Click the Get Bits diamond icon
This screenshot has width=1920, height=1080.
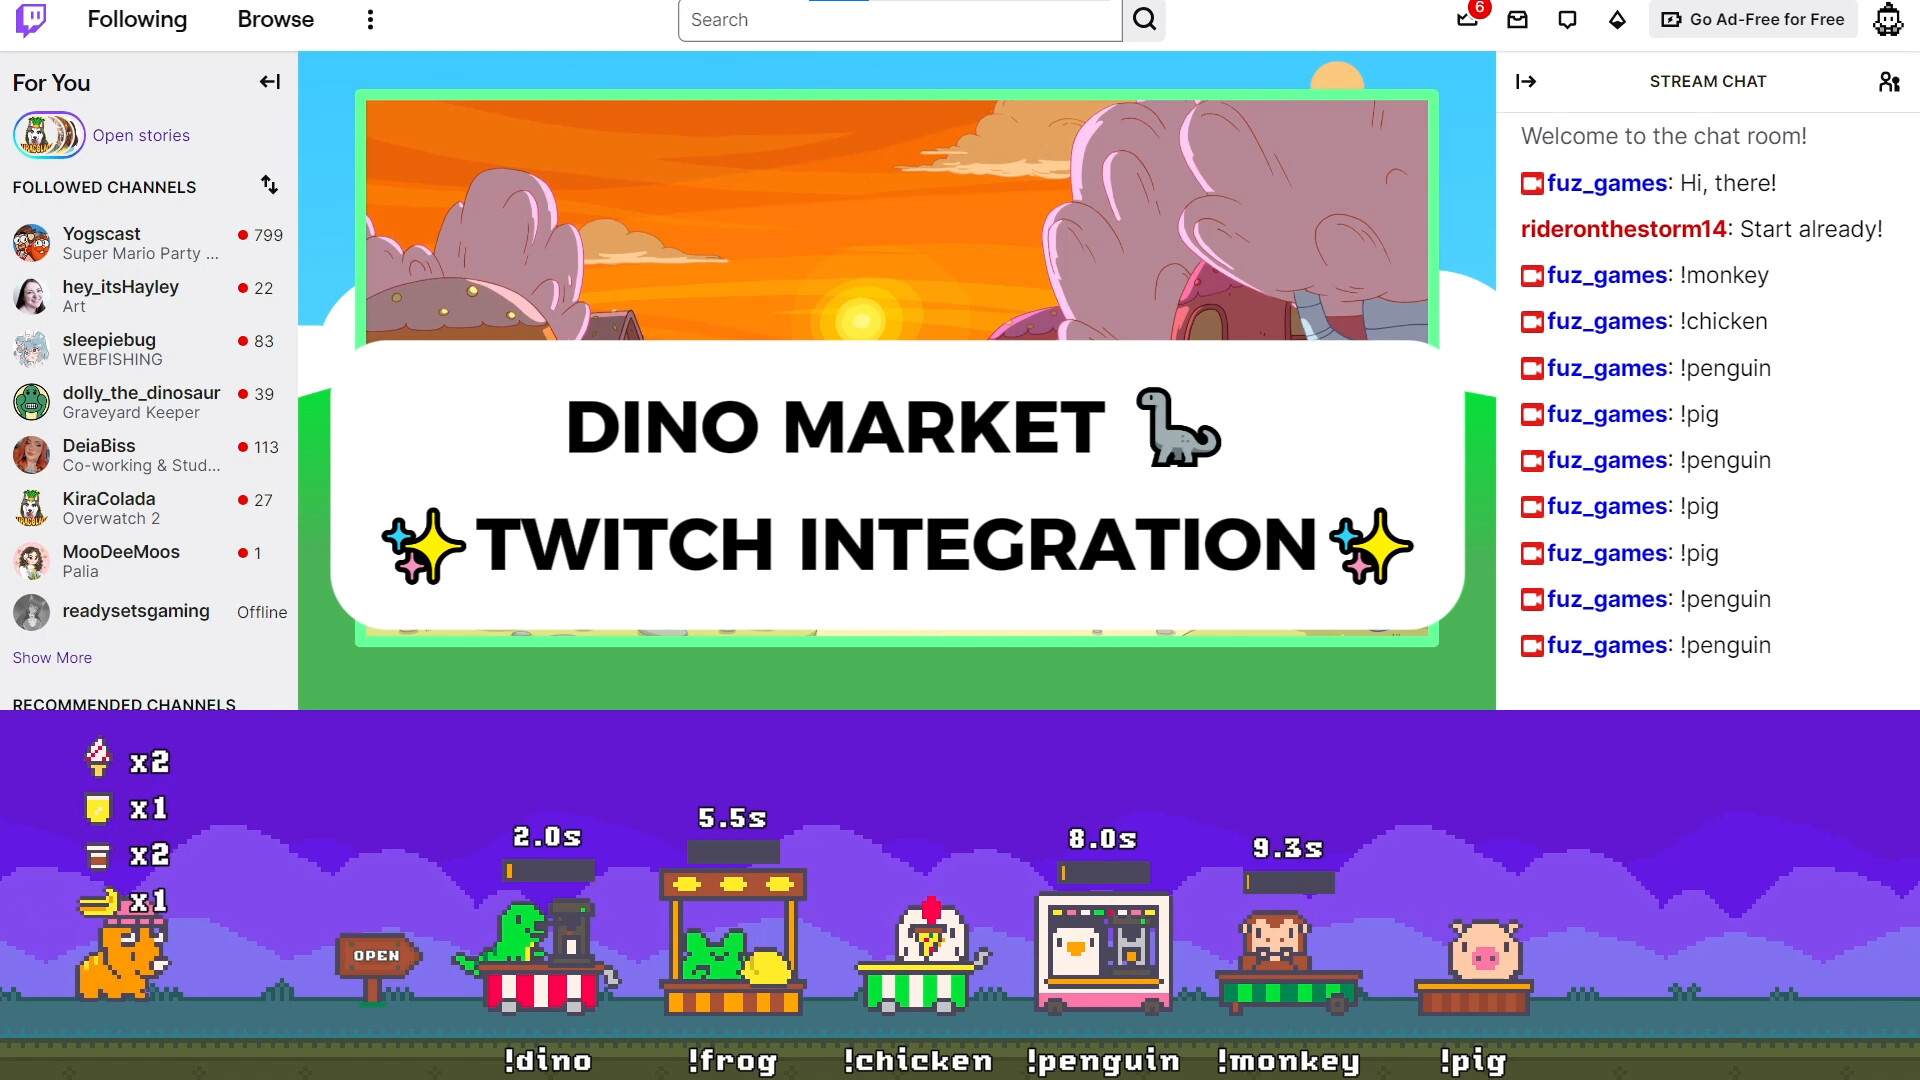click(x=1617, y=20)
